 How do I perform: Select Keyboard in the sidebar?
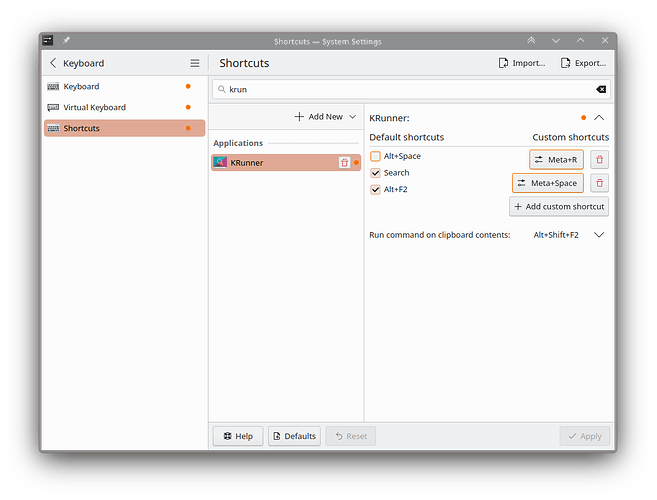pos(124,86)
